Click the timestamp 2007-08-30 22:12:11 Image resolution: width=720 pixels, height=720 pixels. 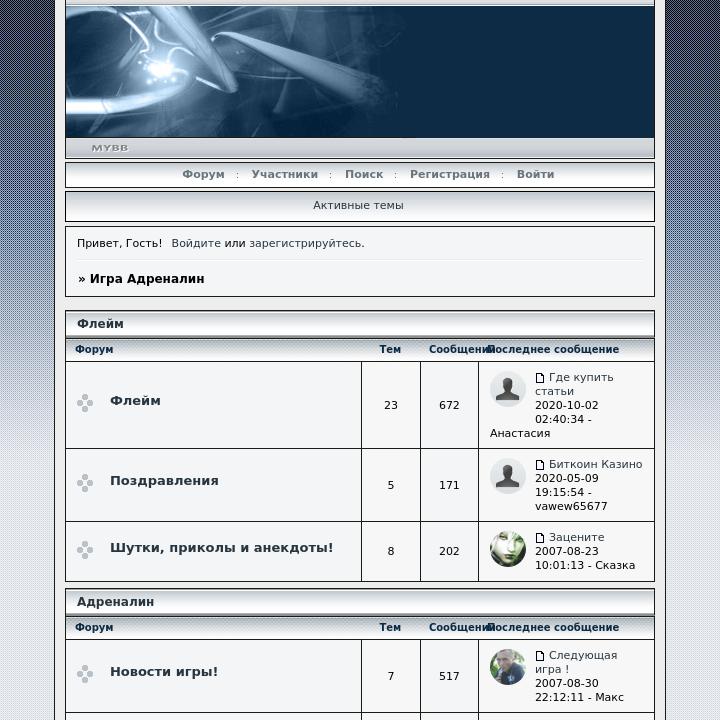(x=567, y=690)
